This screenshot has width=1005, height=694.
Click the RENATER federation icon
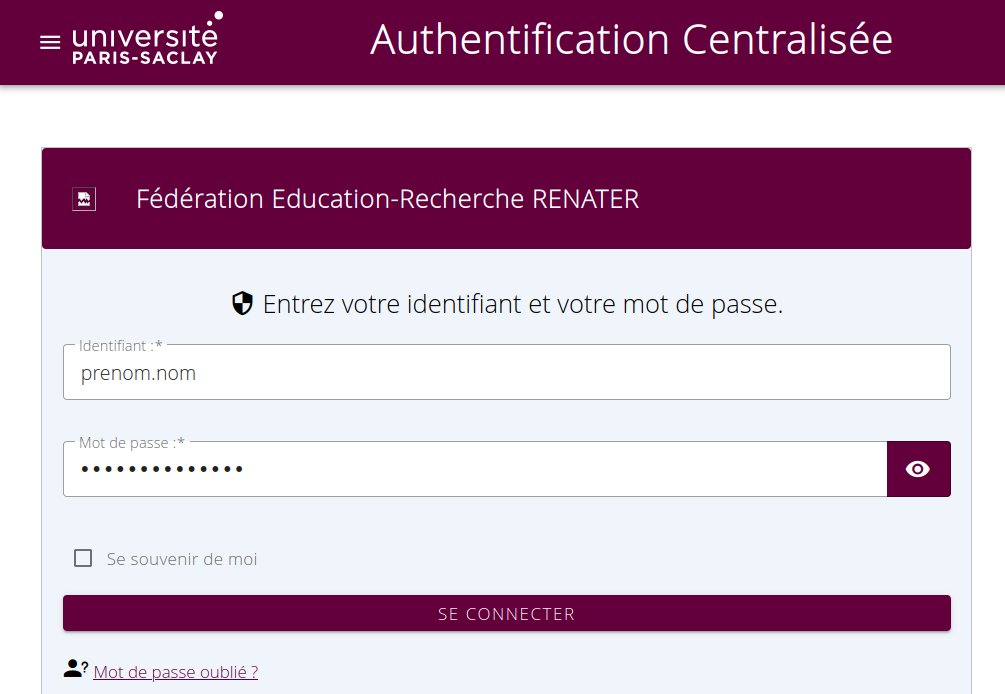tap(84, 199)
